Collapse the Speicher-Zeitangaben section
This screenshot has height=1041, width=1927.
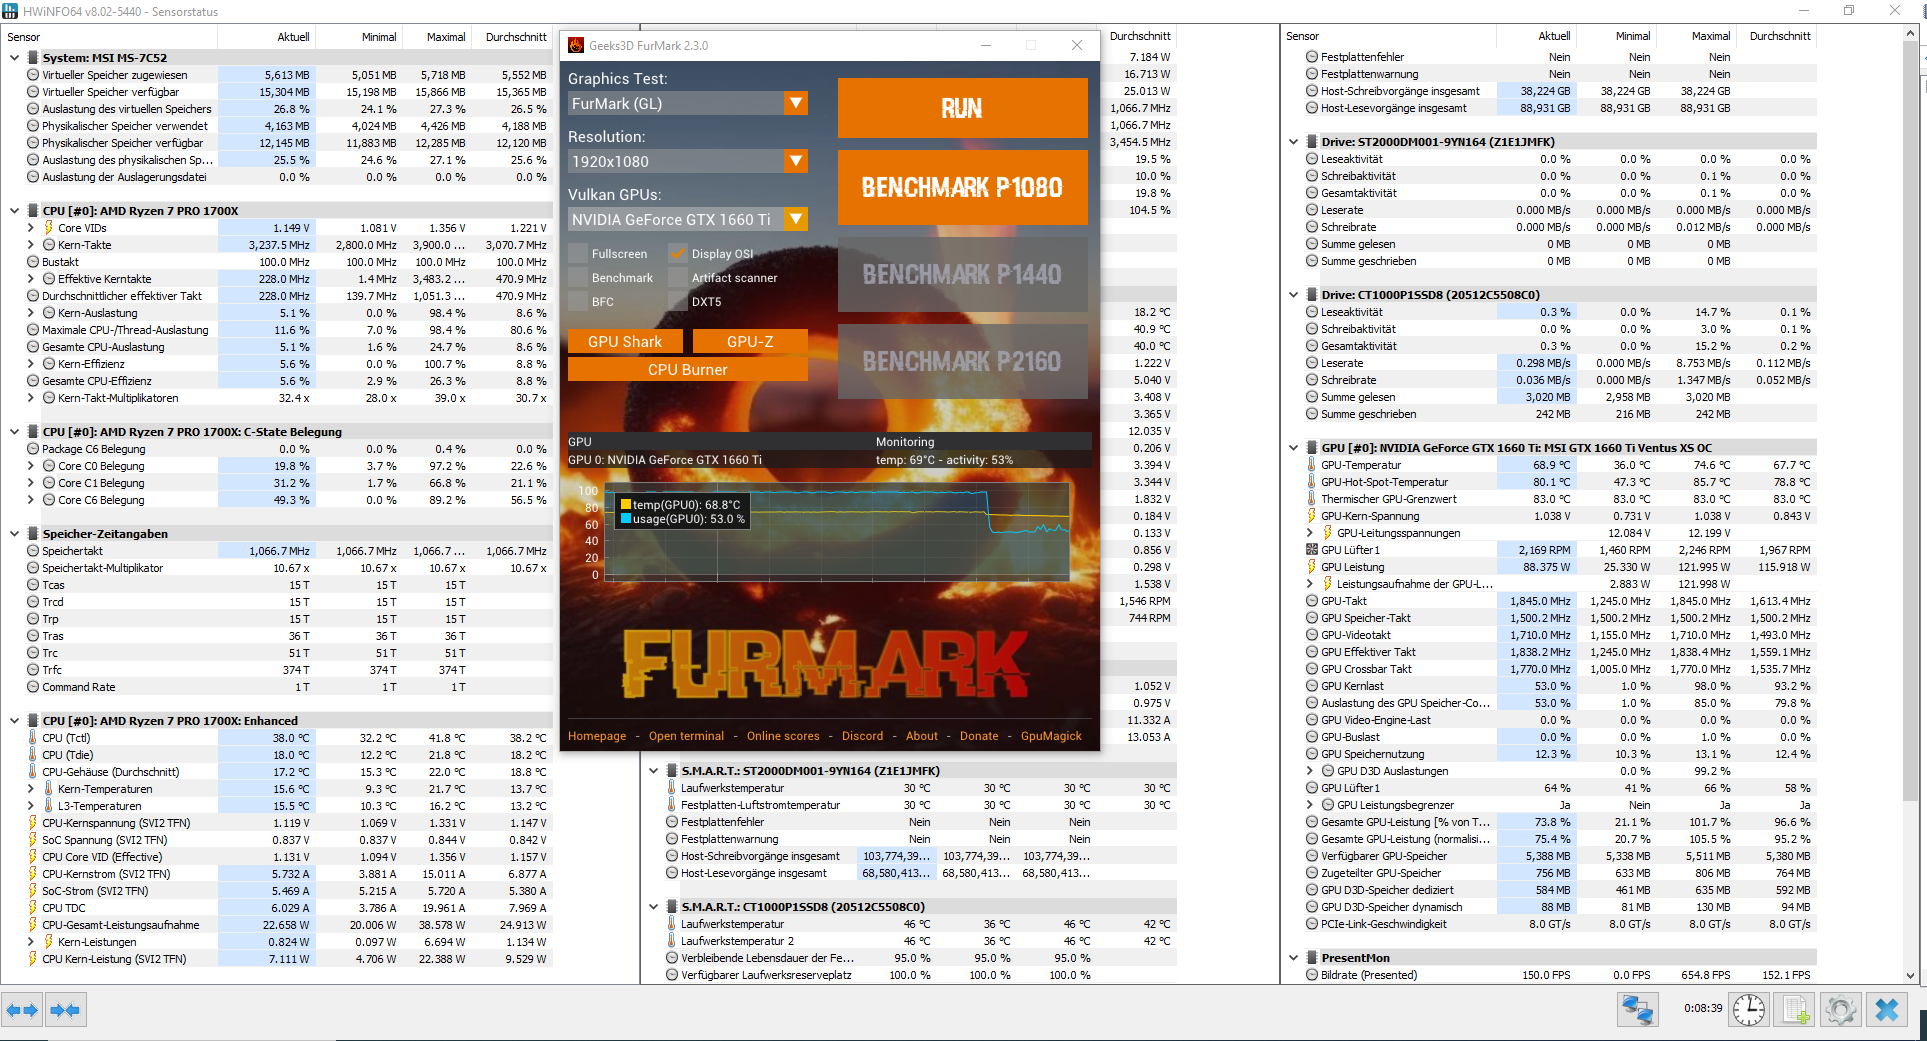(14, 534)
